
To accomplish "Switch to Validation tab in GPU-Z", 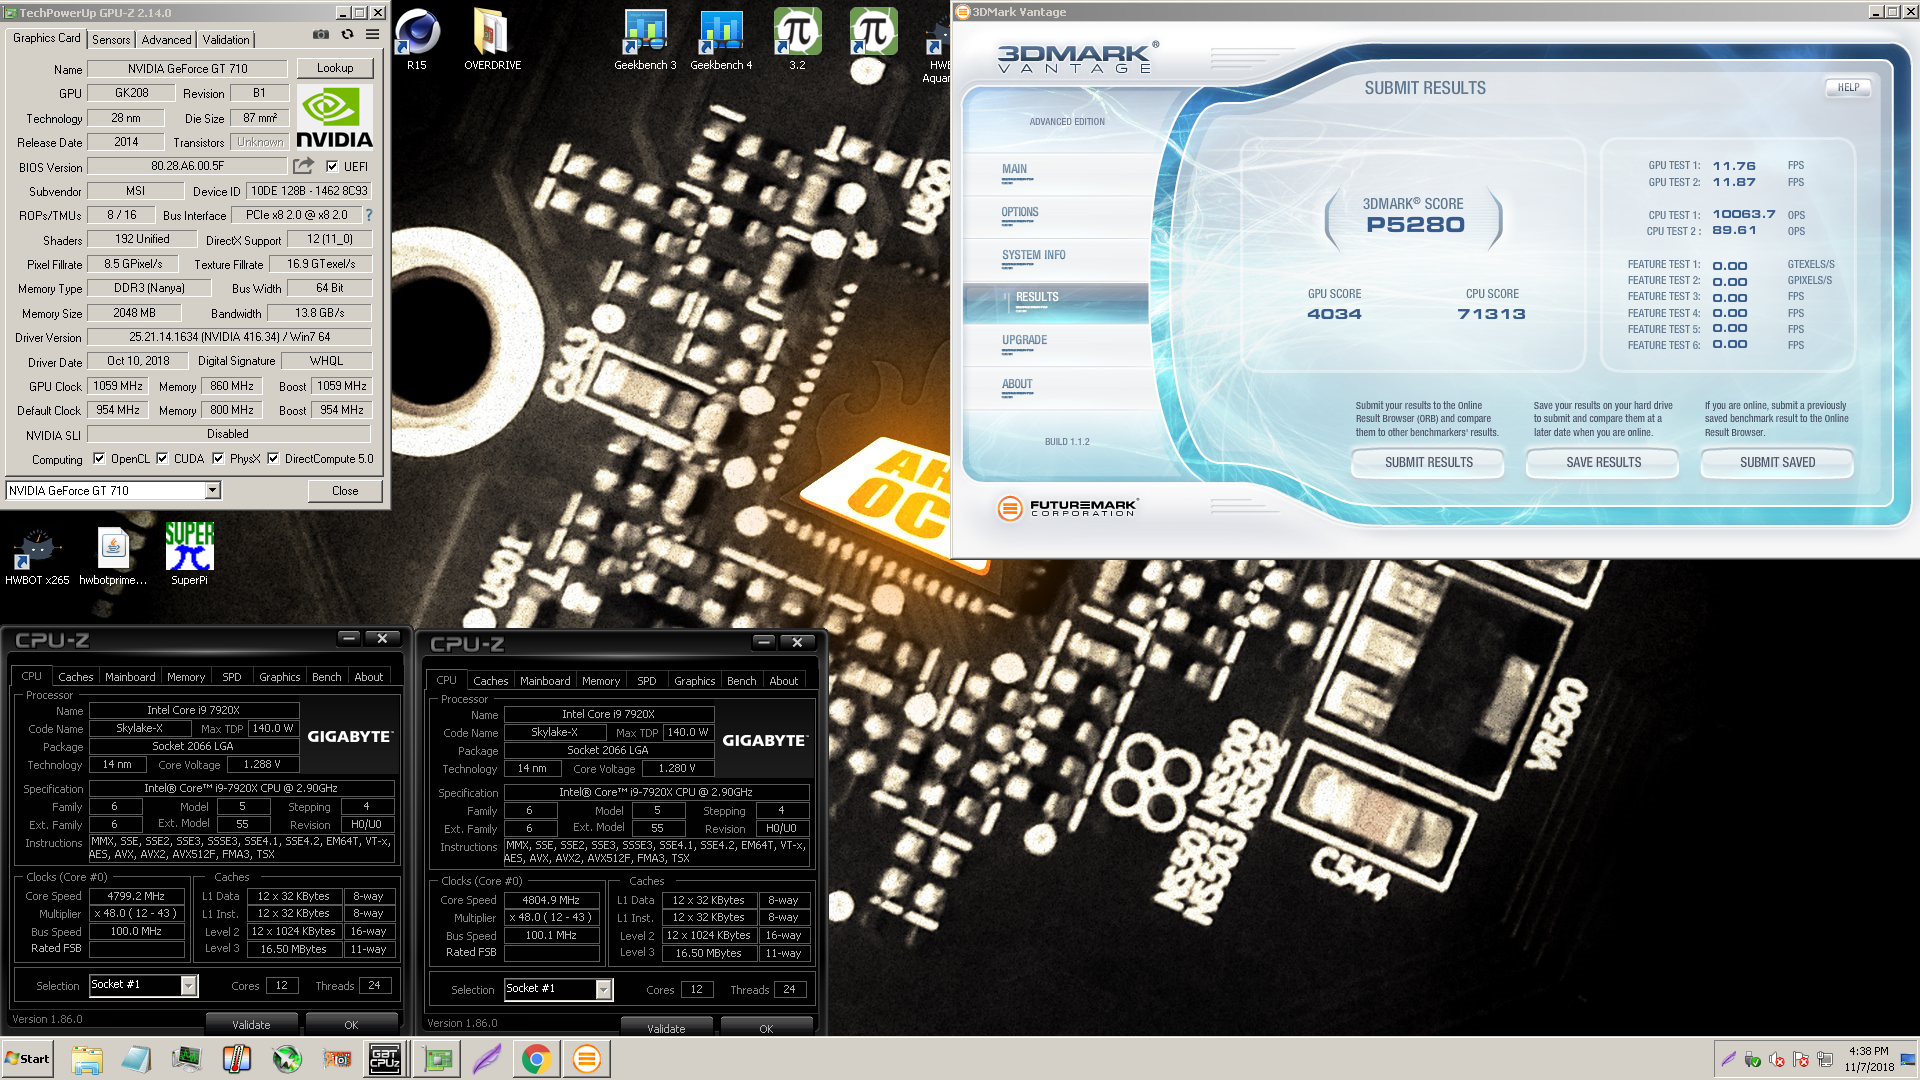I will (x=226, y=39).
